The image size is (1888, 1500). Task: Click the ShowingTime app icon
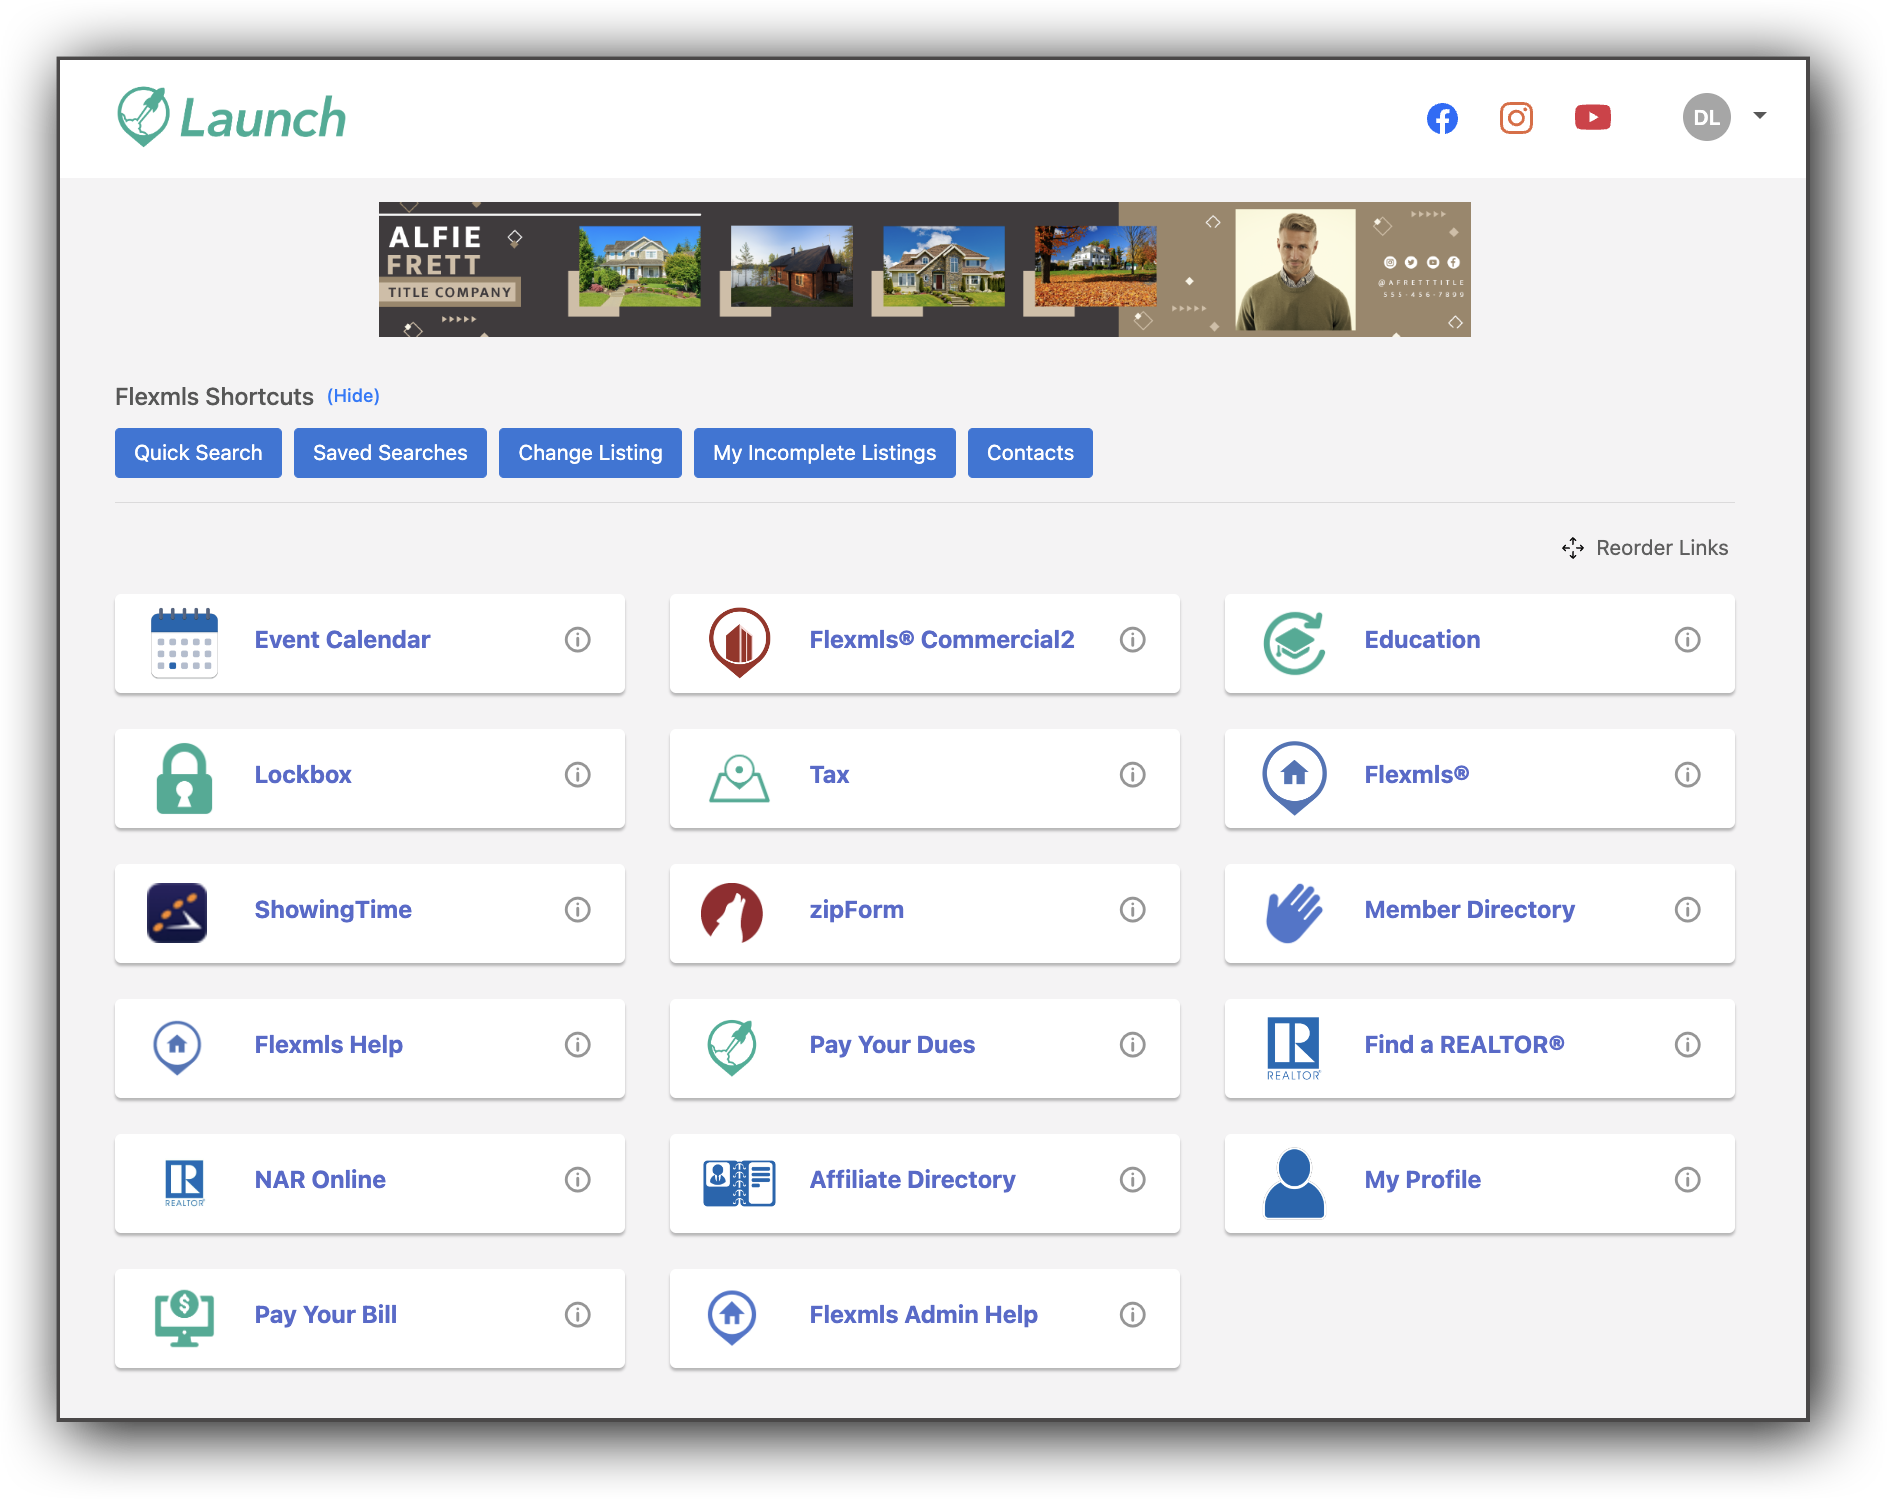tap(177, 912)
